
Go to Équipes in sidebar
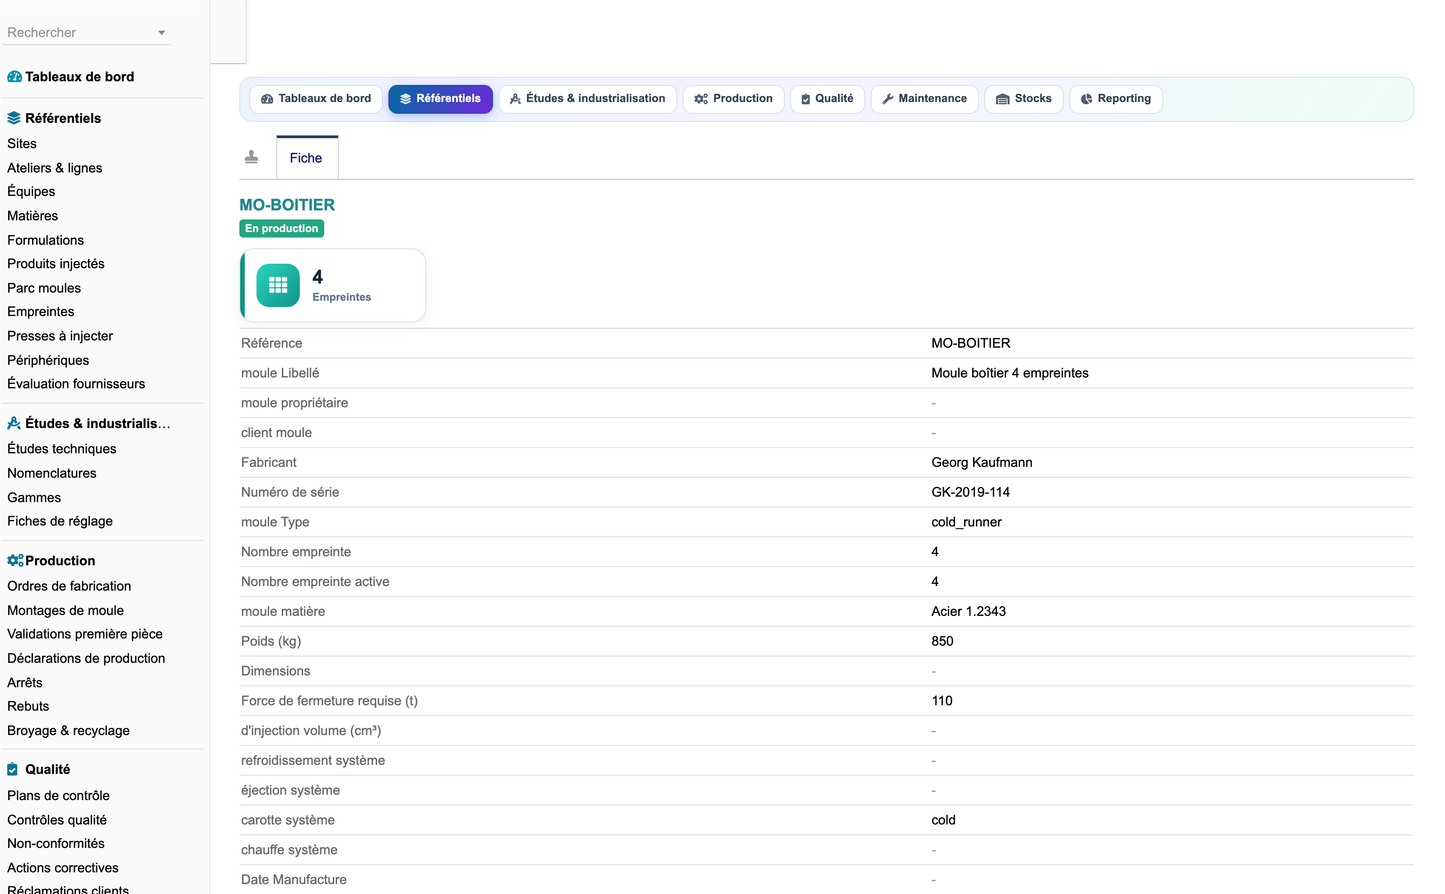[x=31, y=192]
